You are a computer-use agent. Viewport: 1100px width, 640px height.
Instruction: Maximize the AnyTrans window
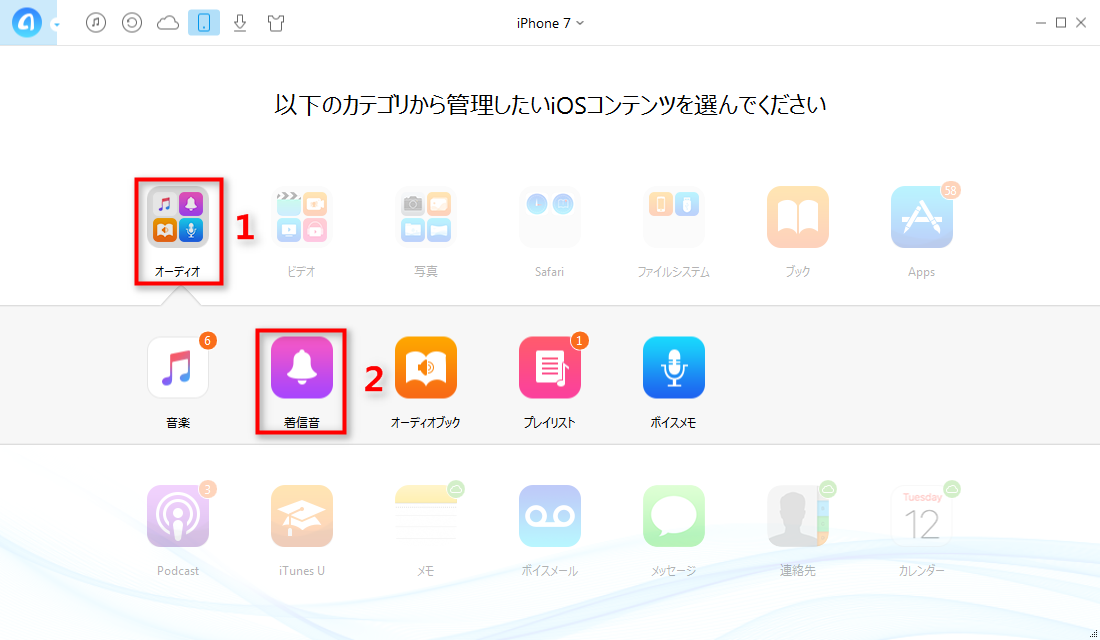(1061, 23)
